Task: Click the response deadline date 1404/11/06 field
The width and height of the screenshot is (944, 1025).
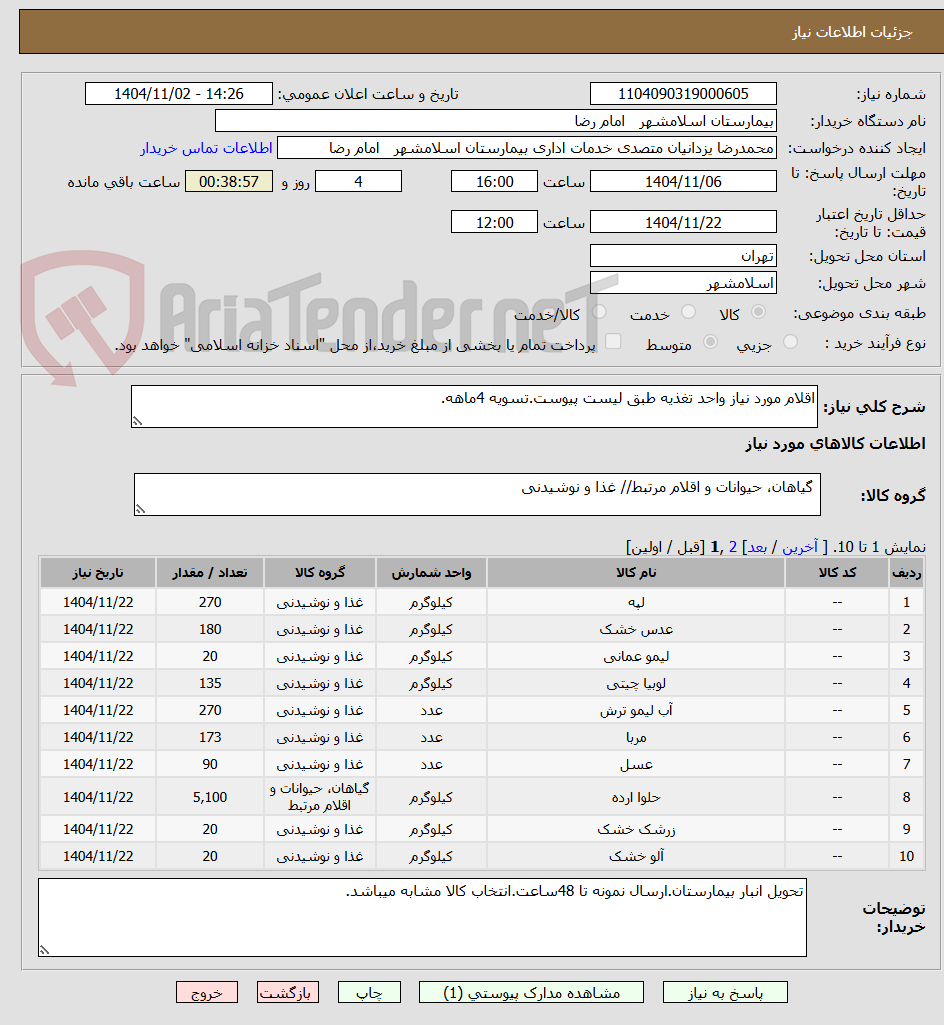Action: point(683,182)
